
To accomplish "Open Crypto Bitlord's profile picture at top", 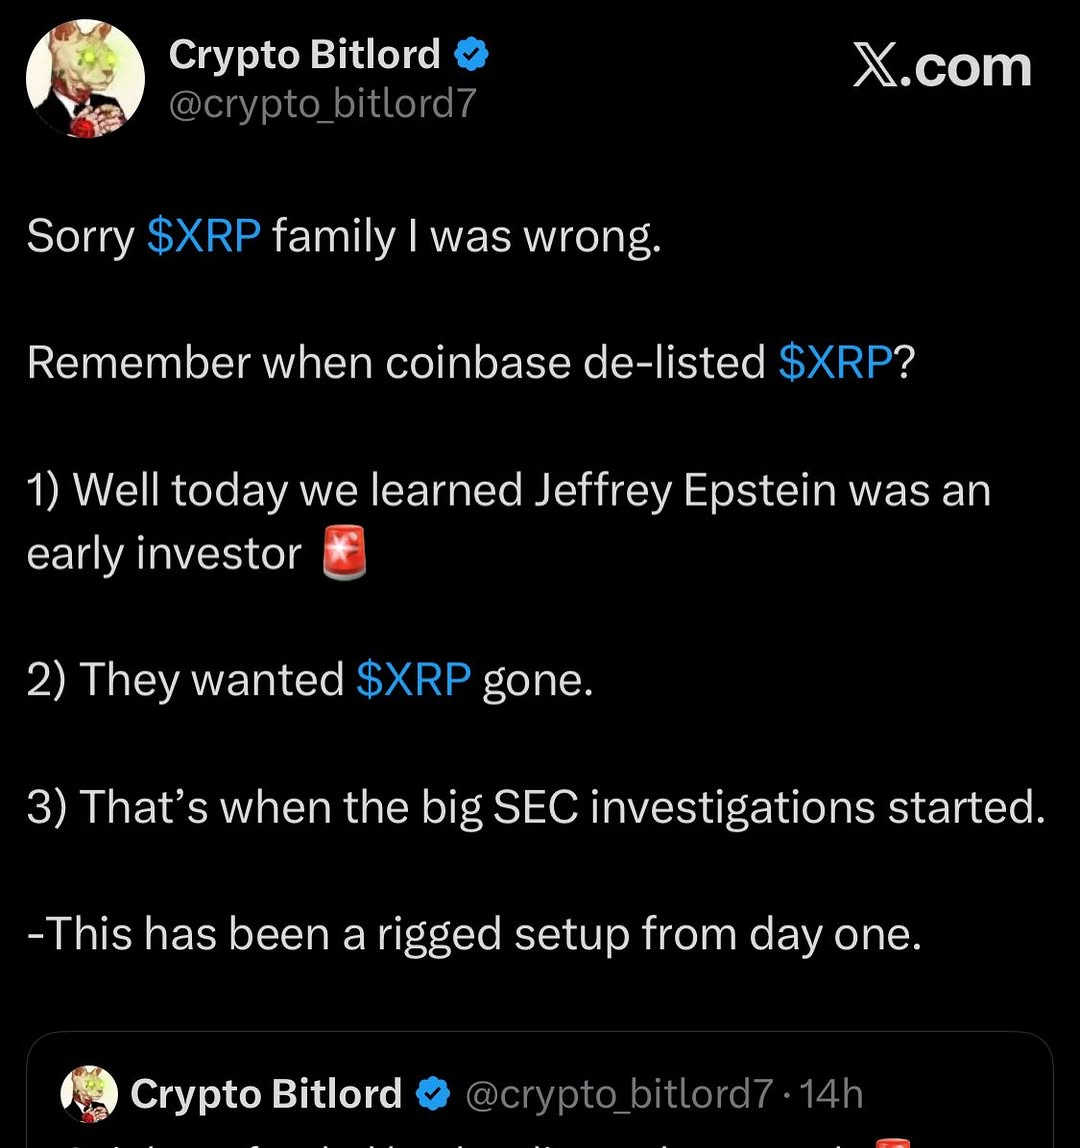I will 85,78.
